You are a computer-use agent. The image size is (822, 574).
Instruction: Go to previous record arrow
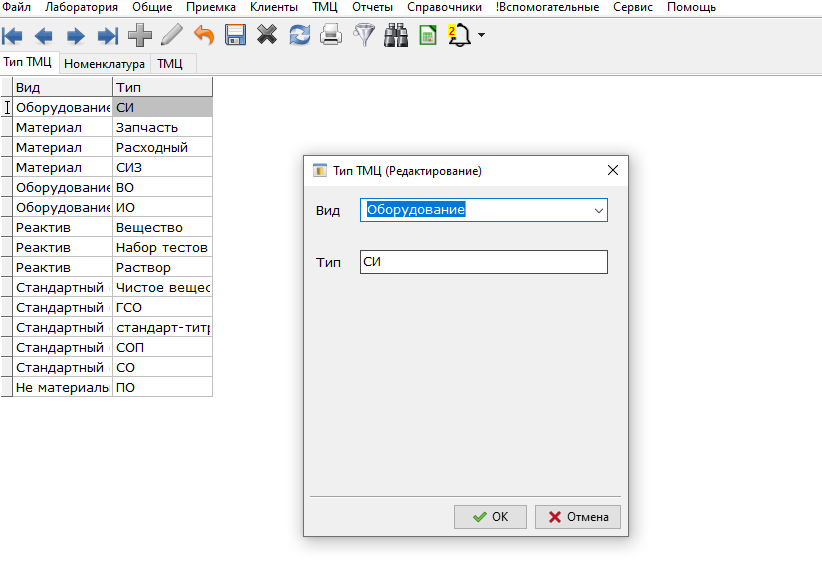[x=44, y=36]
